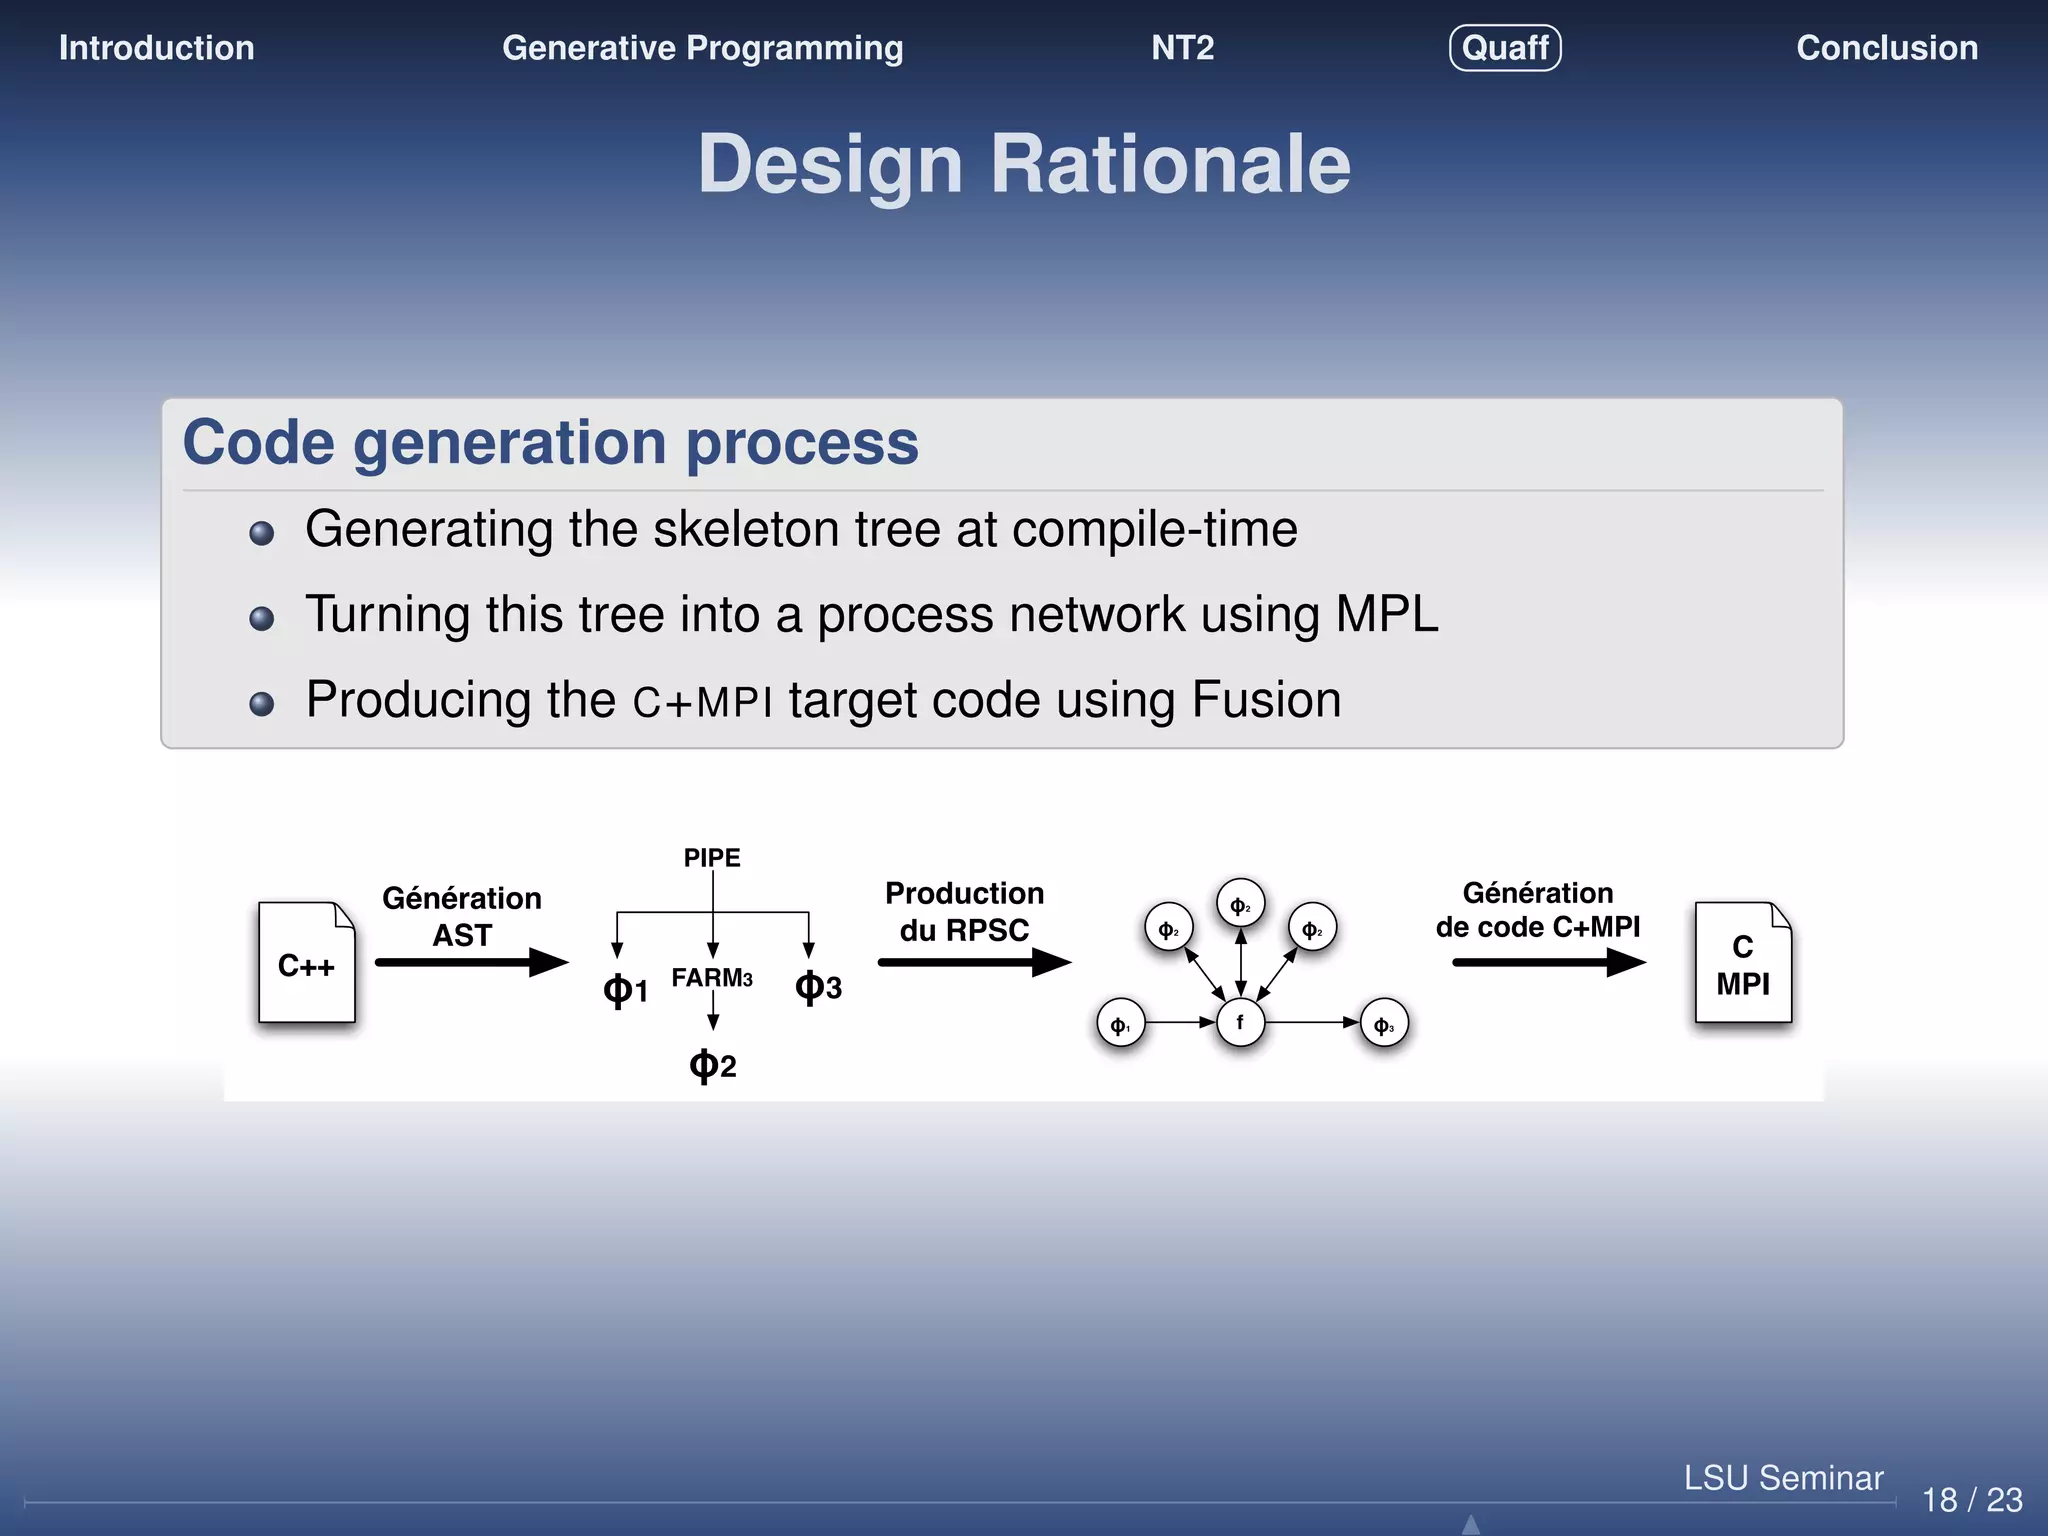Screen dimensions: 2048x1536
Task: Click the C++ source file icon
Action: (306, 962)
